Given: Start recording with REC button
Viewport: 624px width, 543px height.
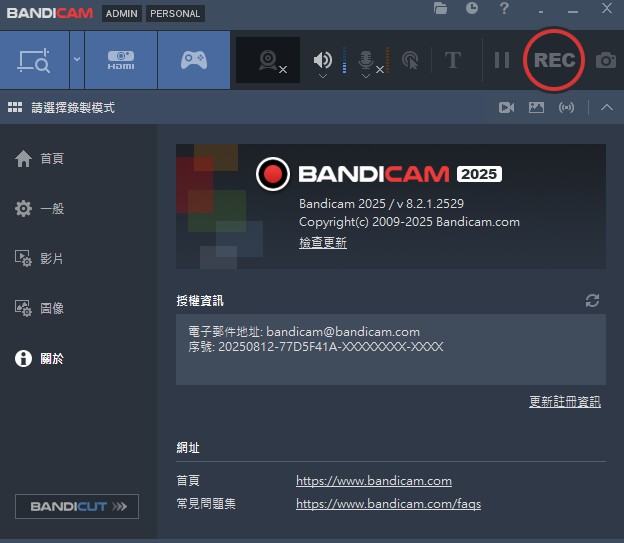Looking at the screenshot, I should click(x=554, y=60).
